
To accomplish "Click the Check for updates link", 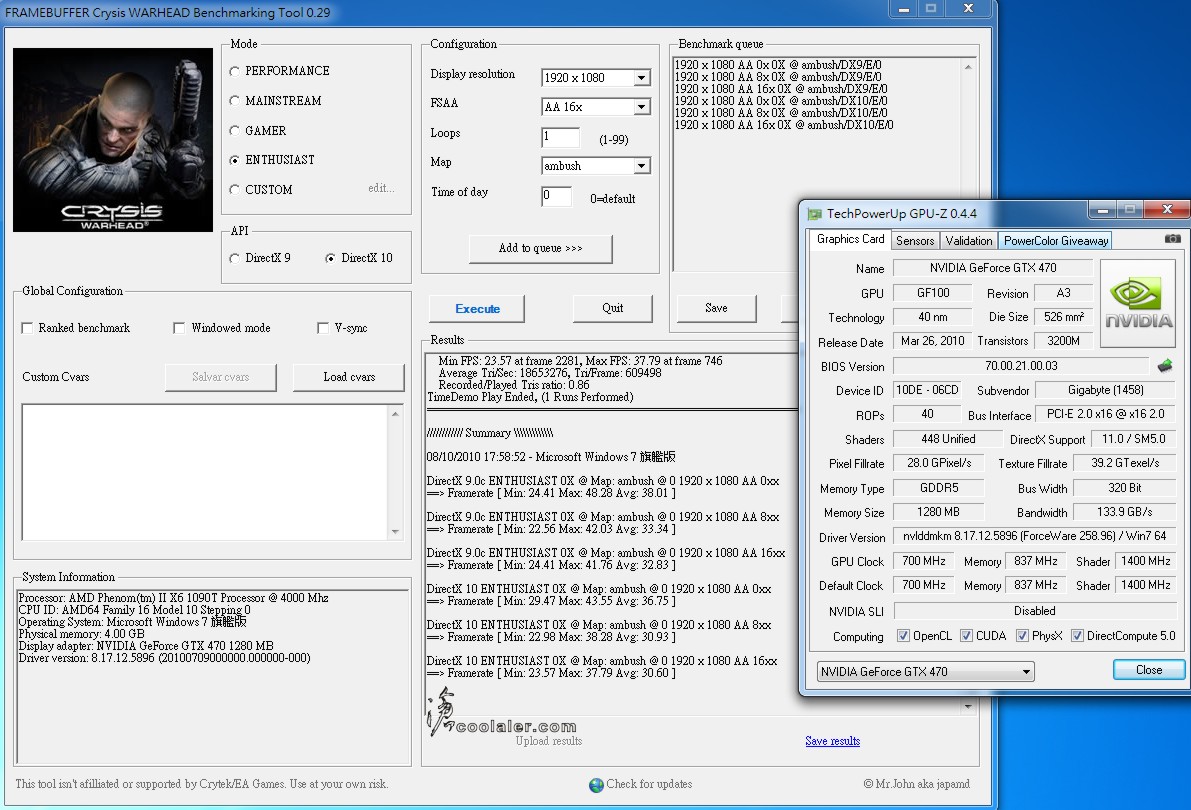I will [649, 784].
